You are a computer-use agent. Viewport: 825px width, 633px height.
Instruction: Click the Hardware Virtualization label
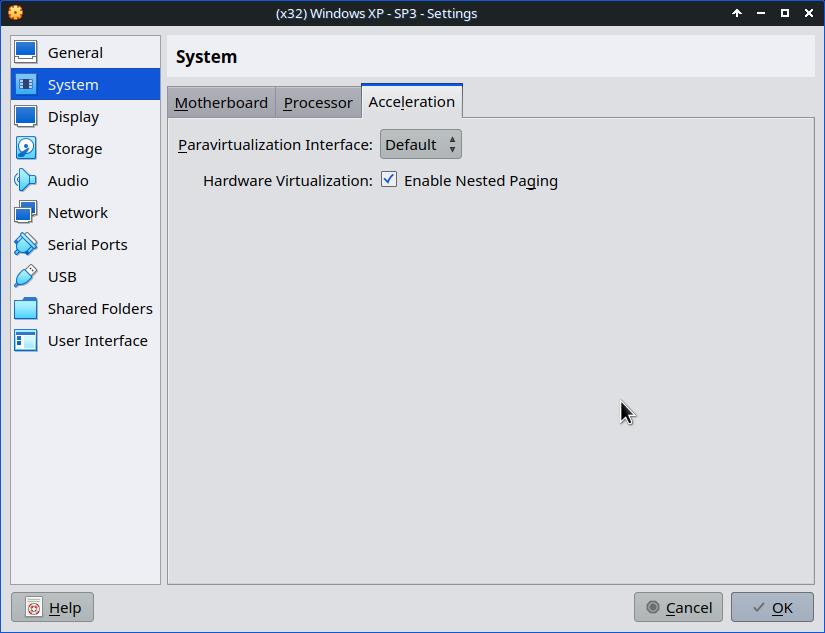coord(288,180)
